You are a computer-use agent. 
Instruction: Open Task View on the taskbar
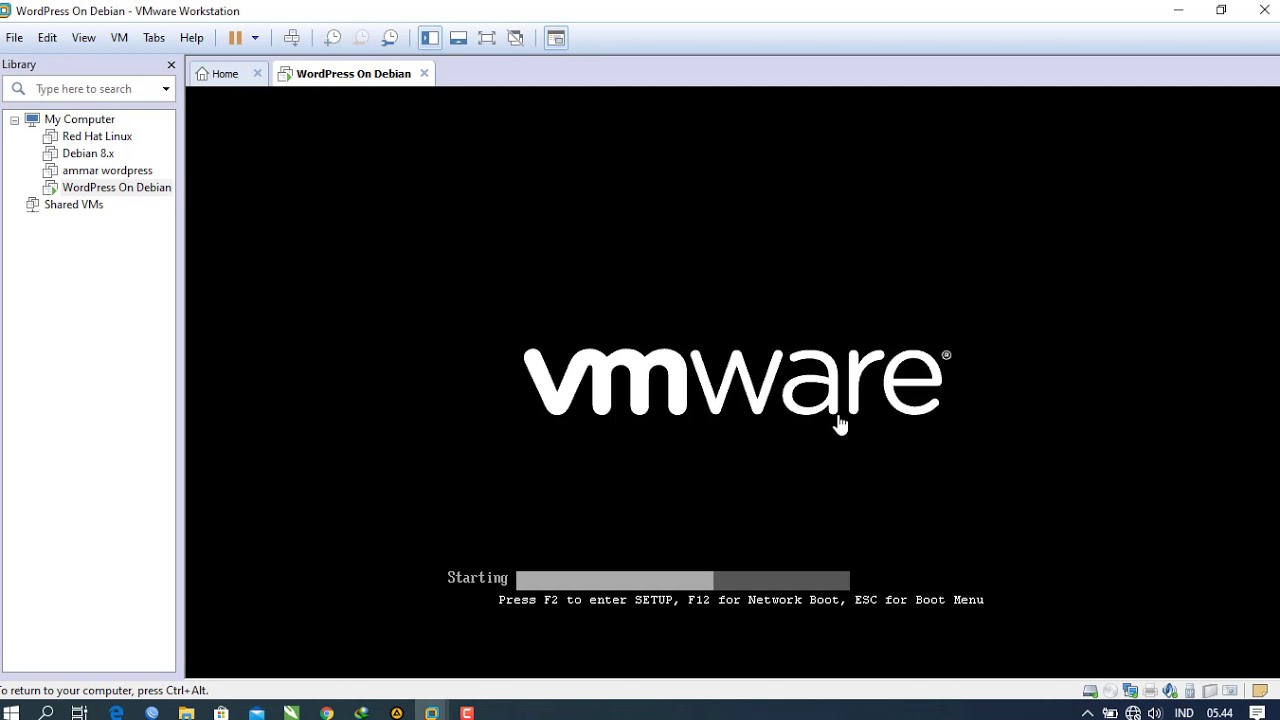tap(80, 713)
